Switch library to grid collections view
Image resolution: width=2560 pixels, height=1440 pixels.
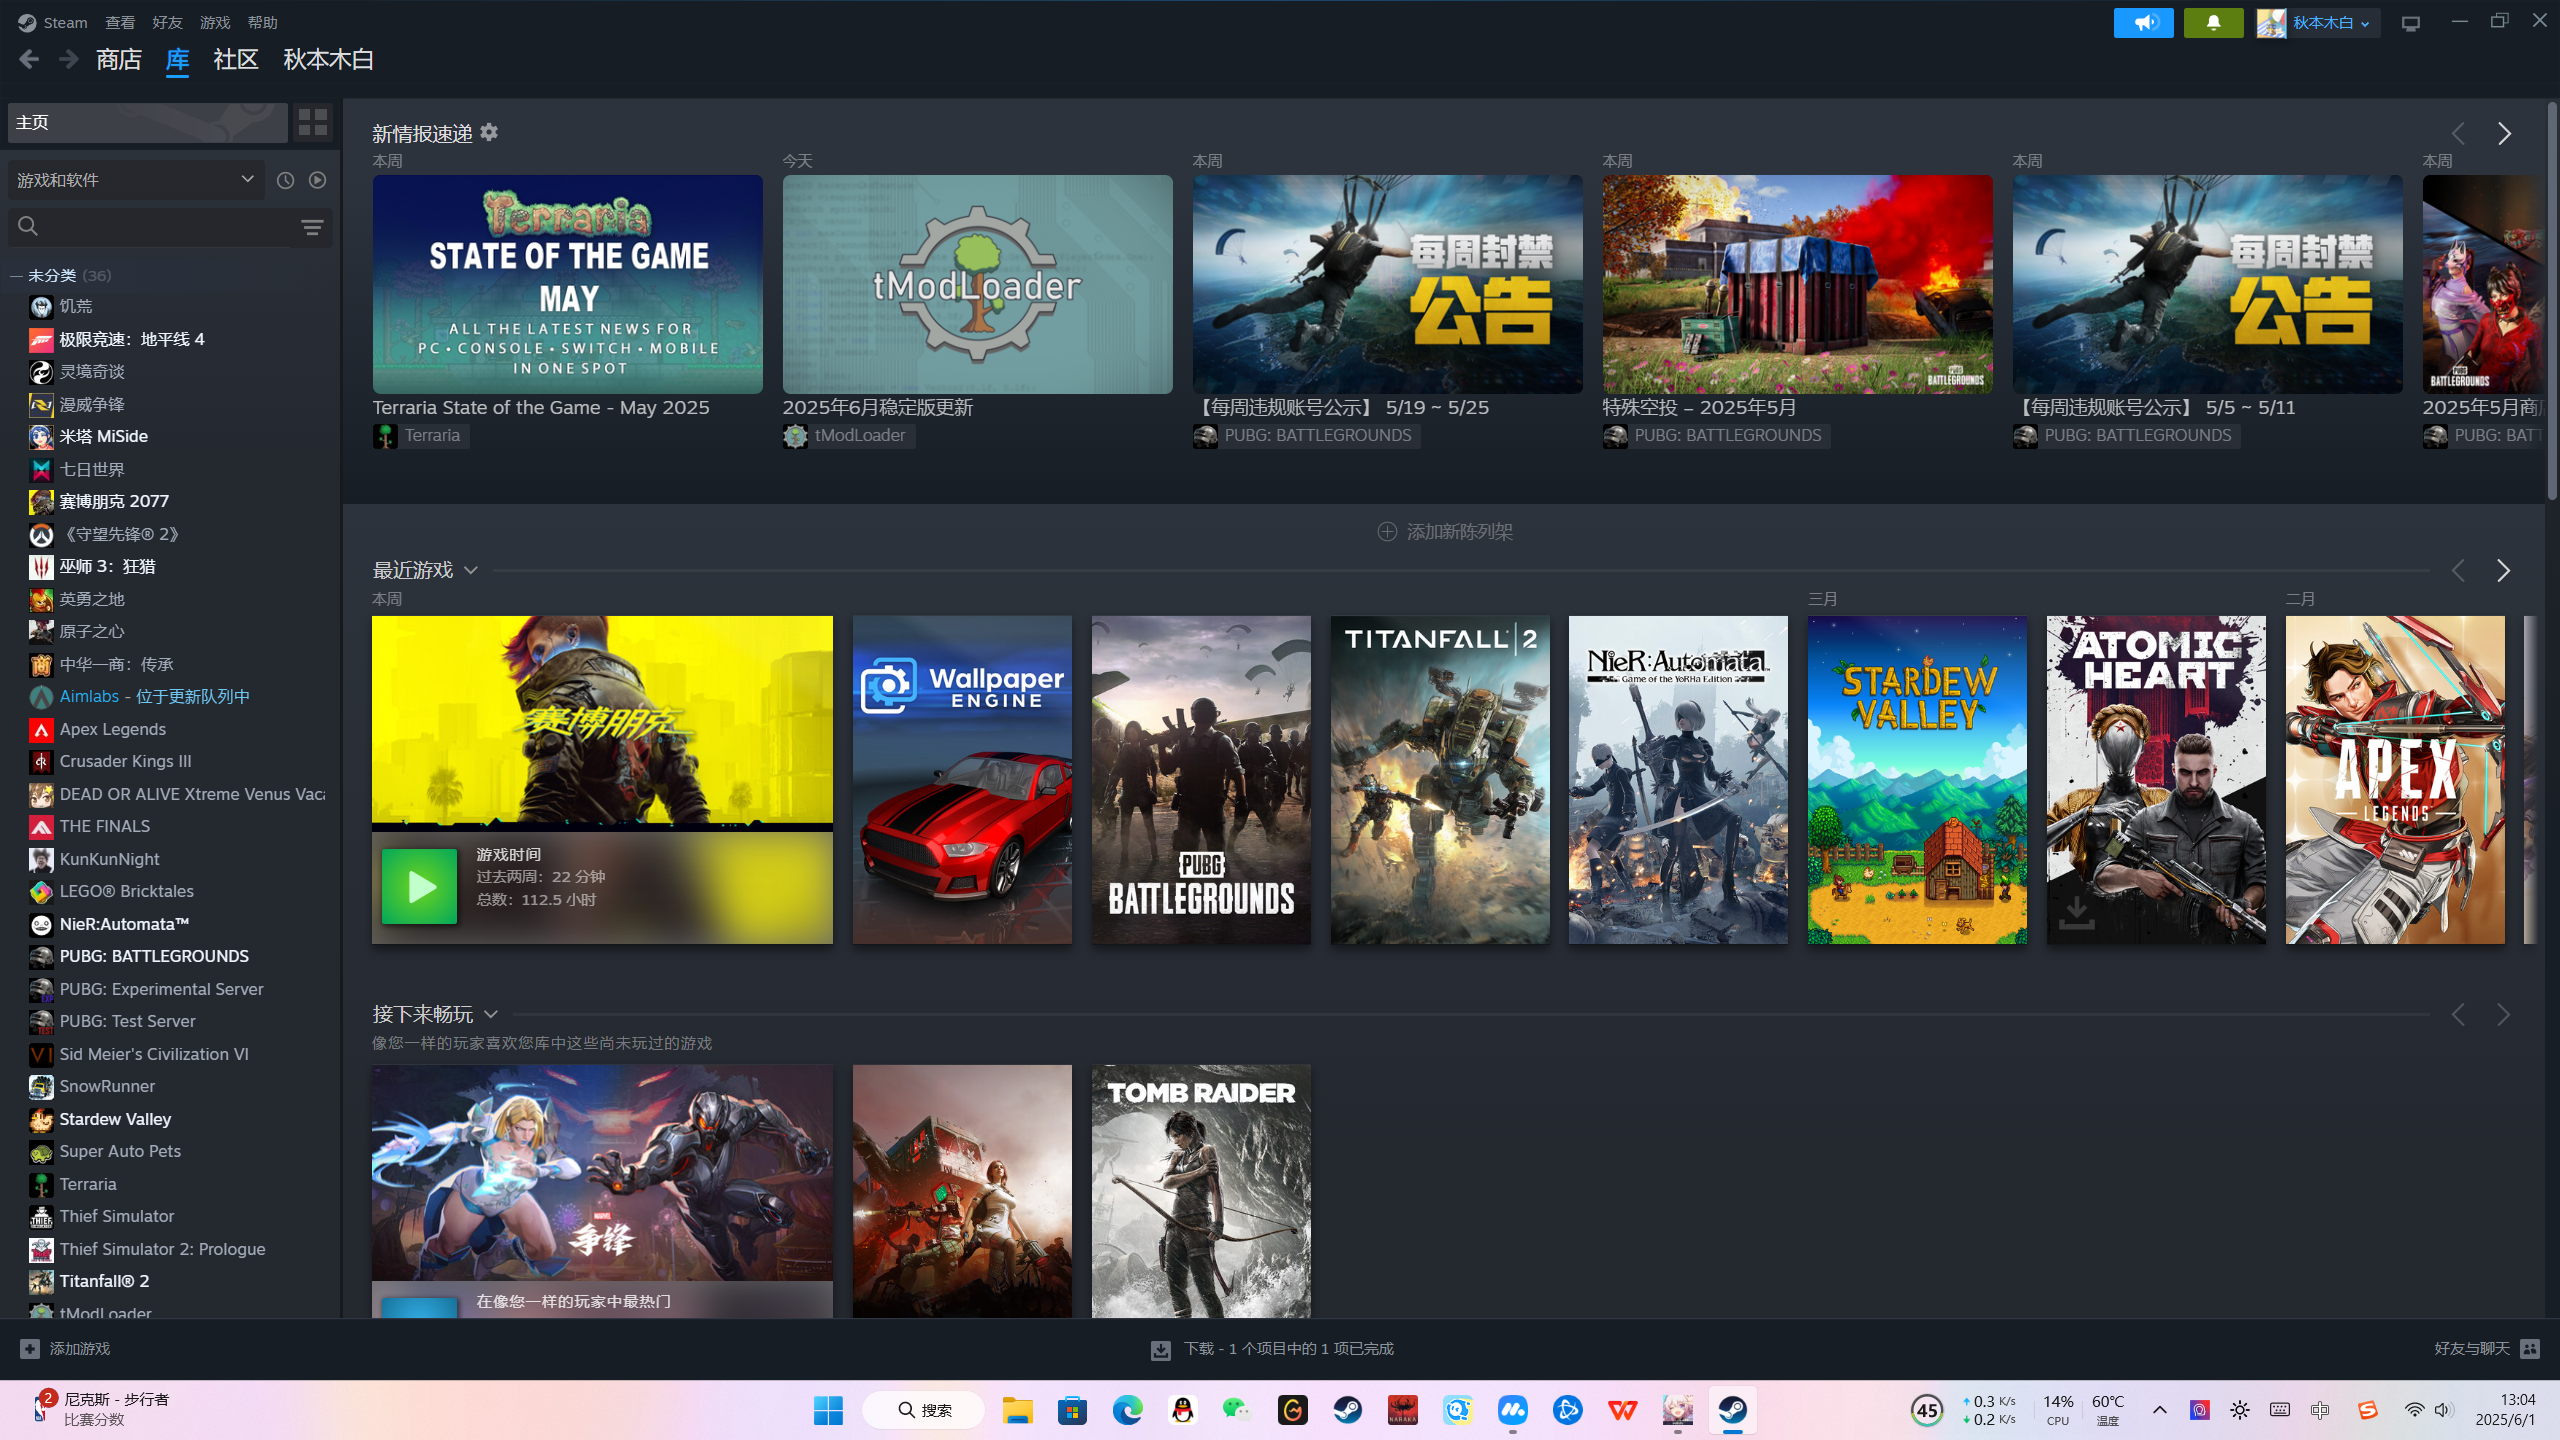tap(313, 122)
